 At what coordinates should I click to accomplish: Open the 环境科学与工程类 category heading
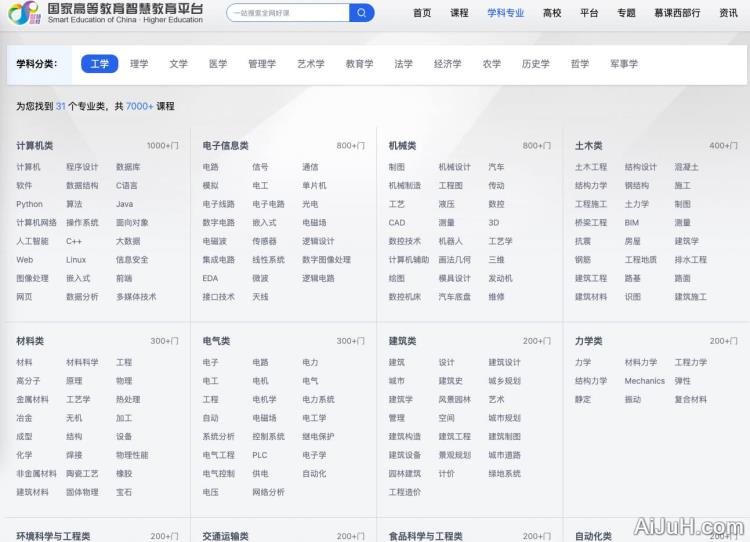(x=53, y=536)
